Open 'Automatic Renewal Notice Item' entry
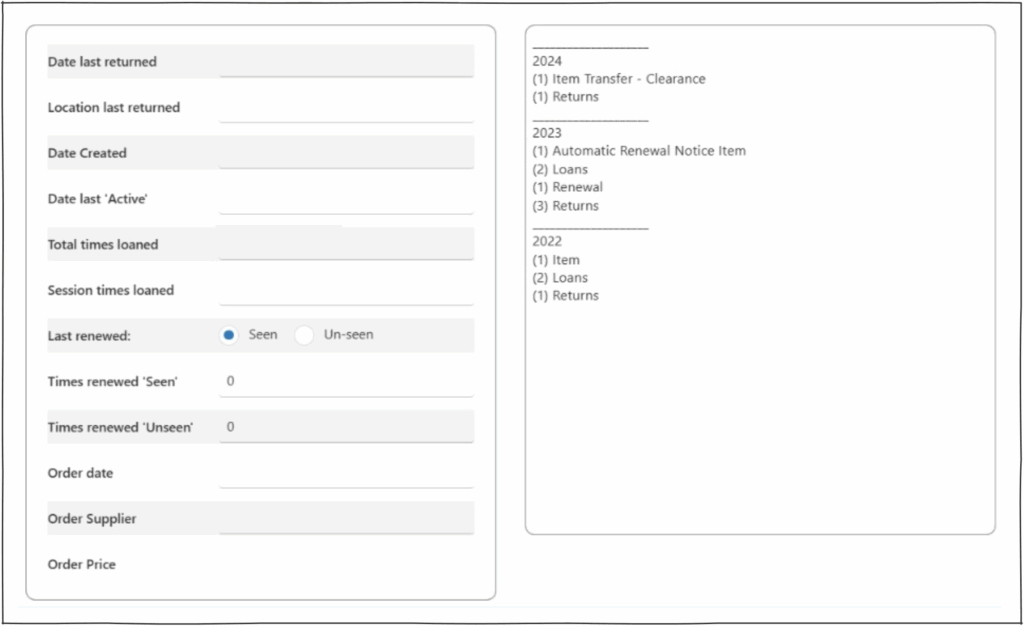This screenshot has height=626, width=1024. pyautogui.click(x=639, y=151)
